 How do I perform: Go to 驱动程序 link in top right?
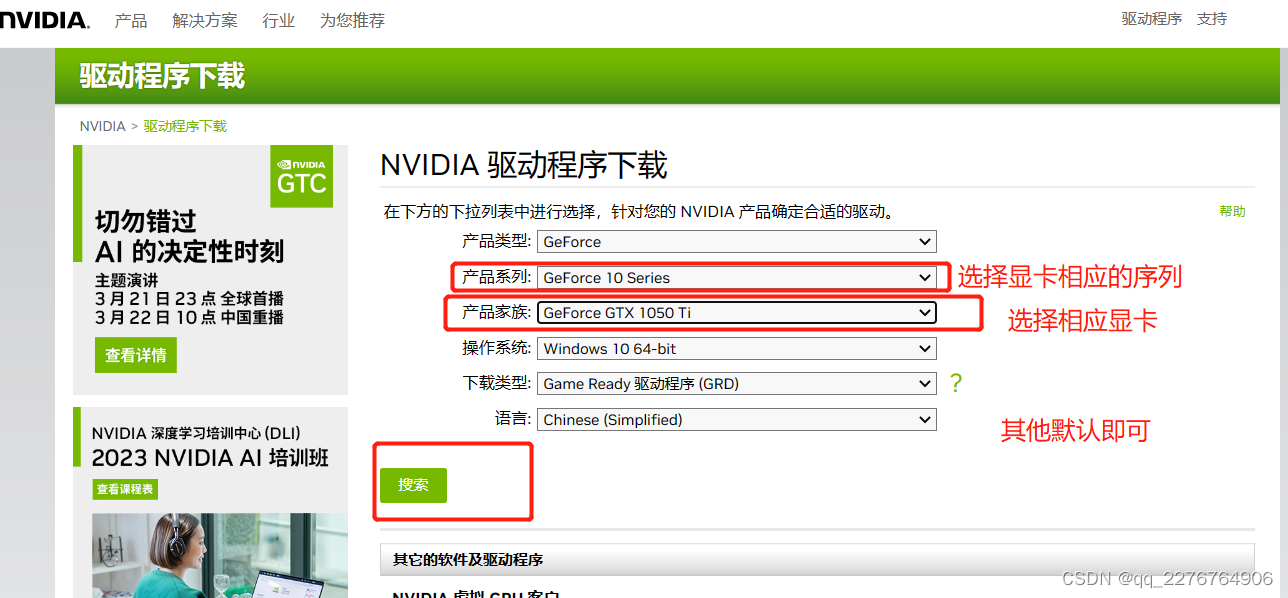pos(1151,19)
